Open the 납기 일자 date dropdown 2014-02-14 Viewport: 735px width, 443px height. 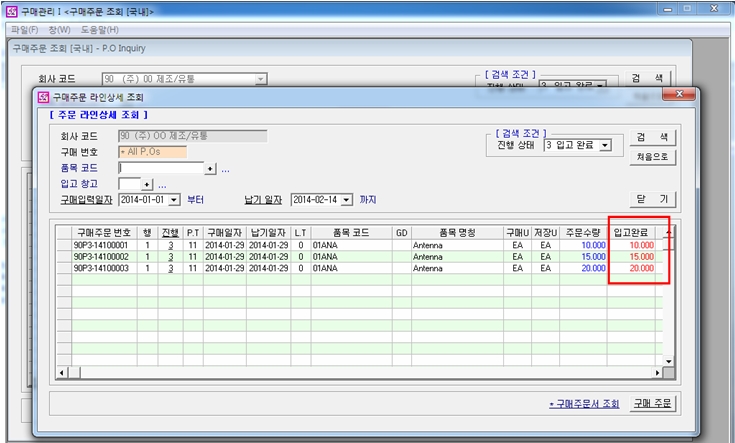click(346, 200)
